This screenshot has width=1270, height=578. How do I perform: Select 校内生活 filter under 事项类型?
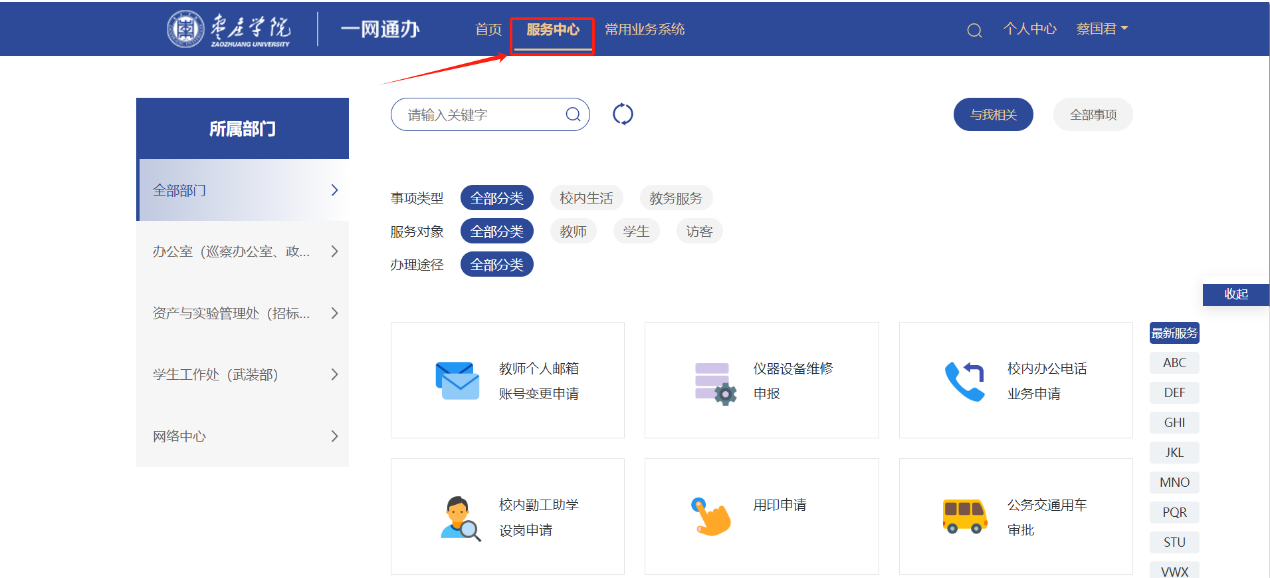pyautogui.click(x=586, y=198)
